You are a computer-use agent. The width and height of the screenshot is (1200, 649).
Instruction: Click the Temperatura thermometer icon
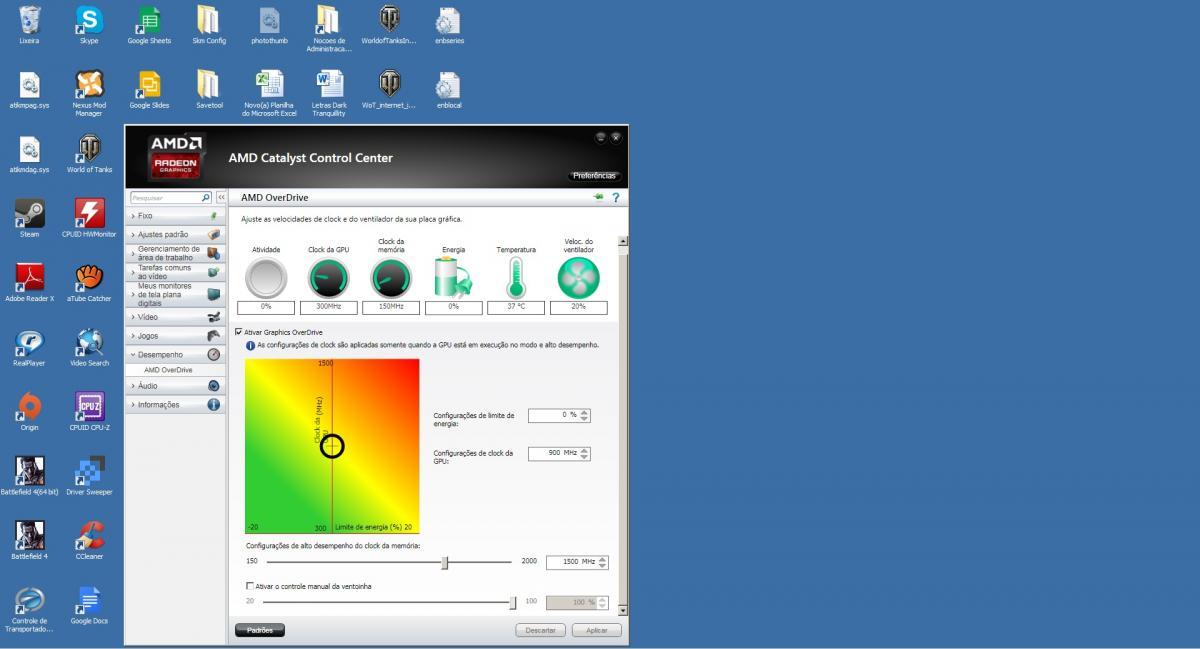click(516, 277)
